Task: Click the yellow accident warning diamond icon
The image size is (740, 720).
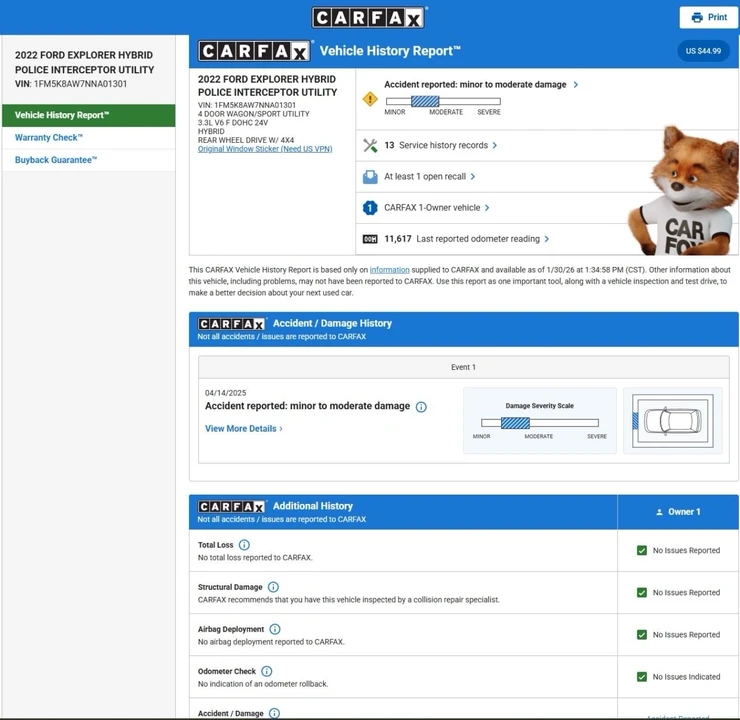Action: pyautogui.click(x=370, y=99)
